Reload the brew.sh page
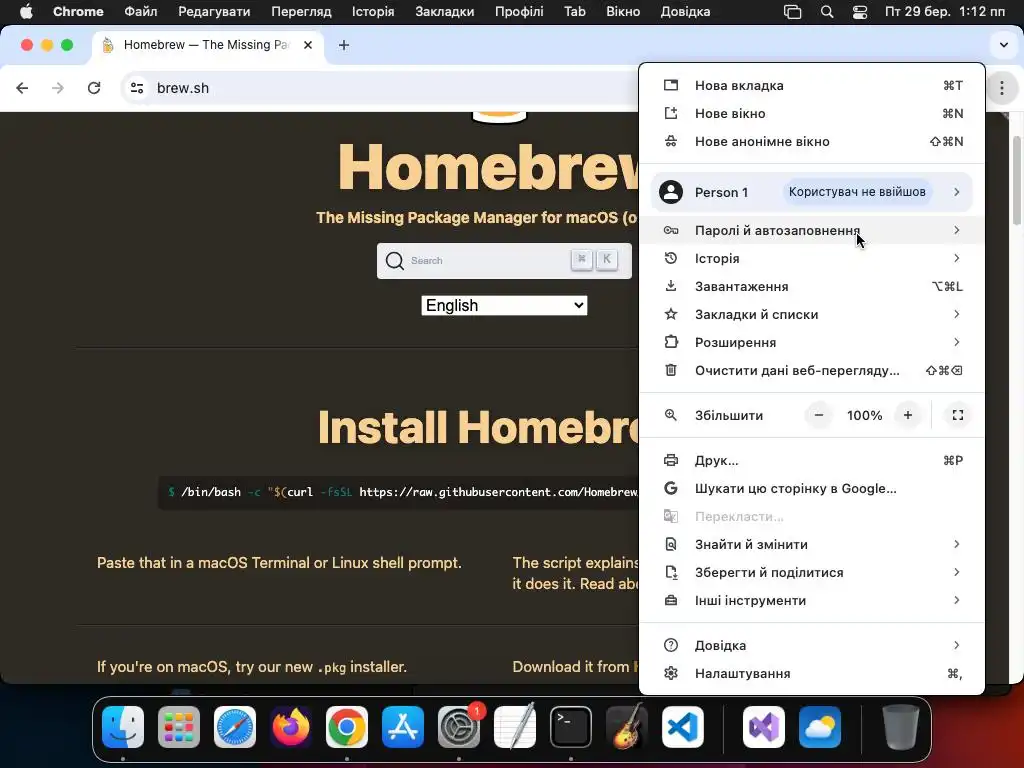The height and width of the screenshot is (768, 1024). click(x=94, y=88)
